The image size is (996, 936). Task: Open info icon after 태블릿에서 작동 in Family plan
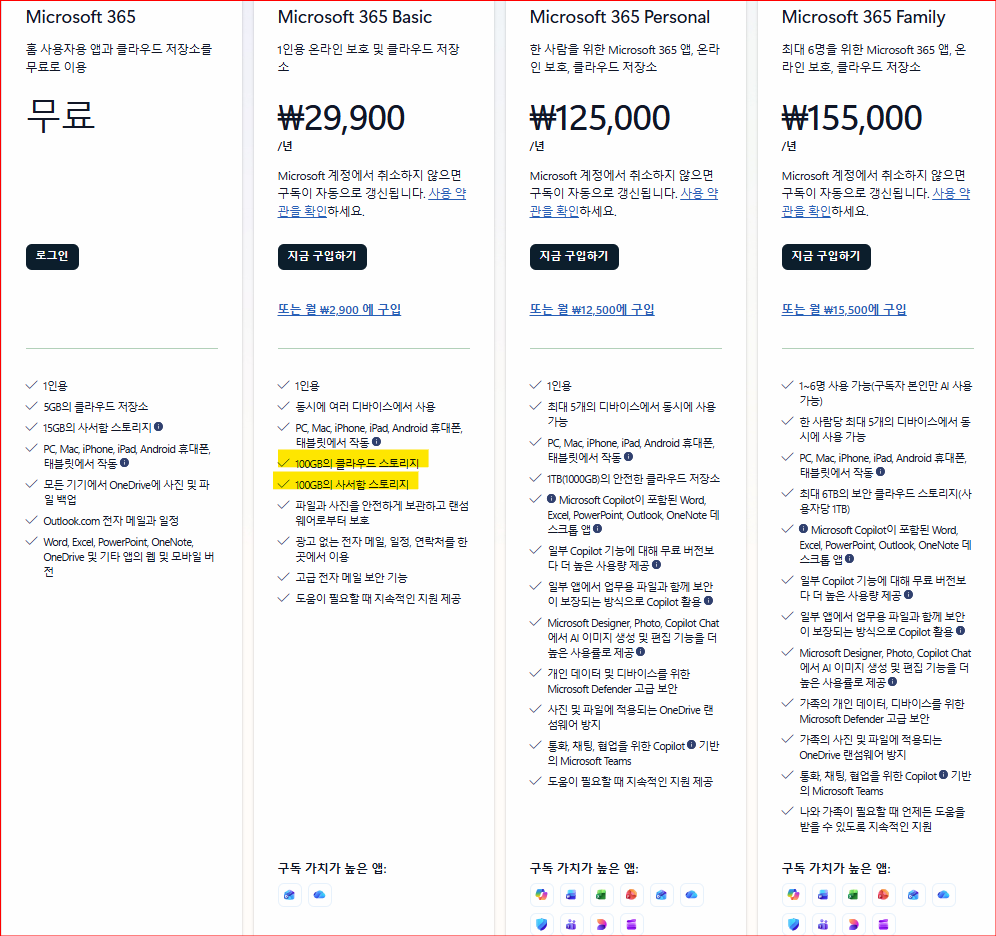coord(880,471)
